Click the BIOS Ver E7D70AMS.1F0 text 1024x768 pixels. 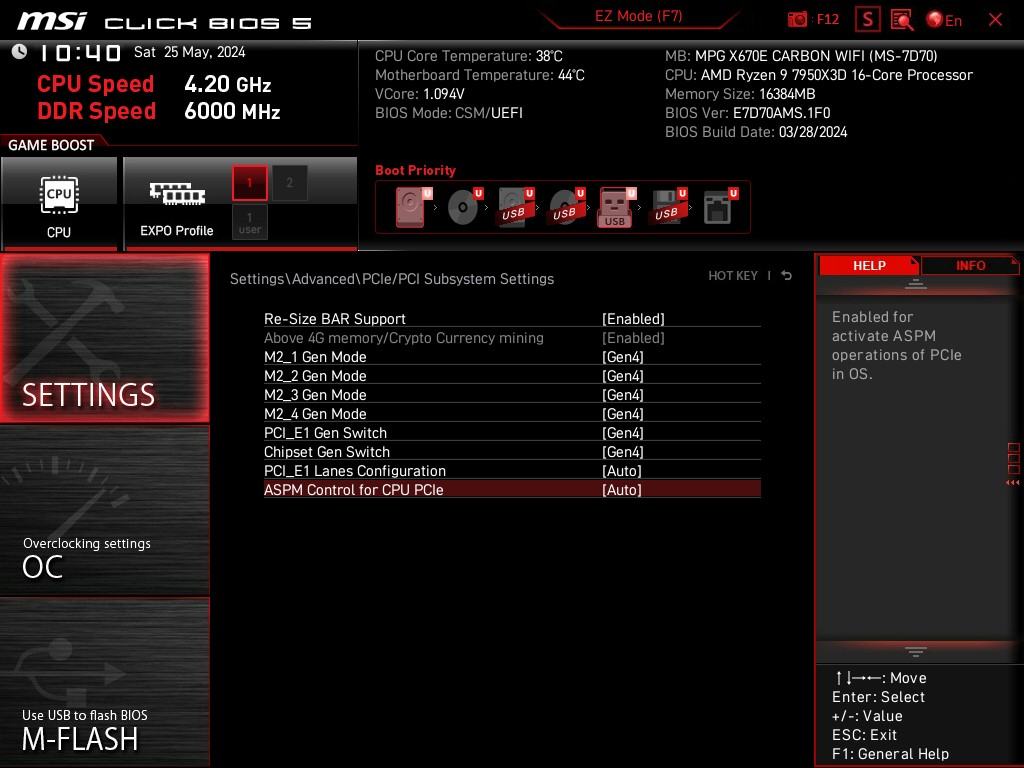coord(747,113)
